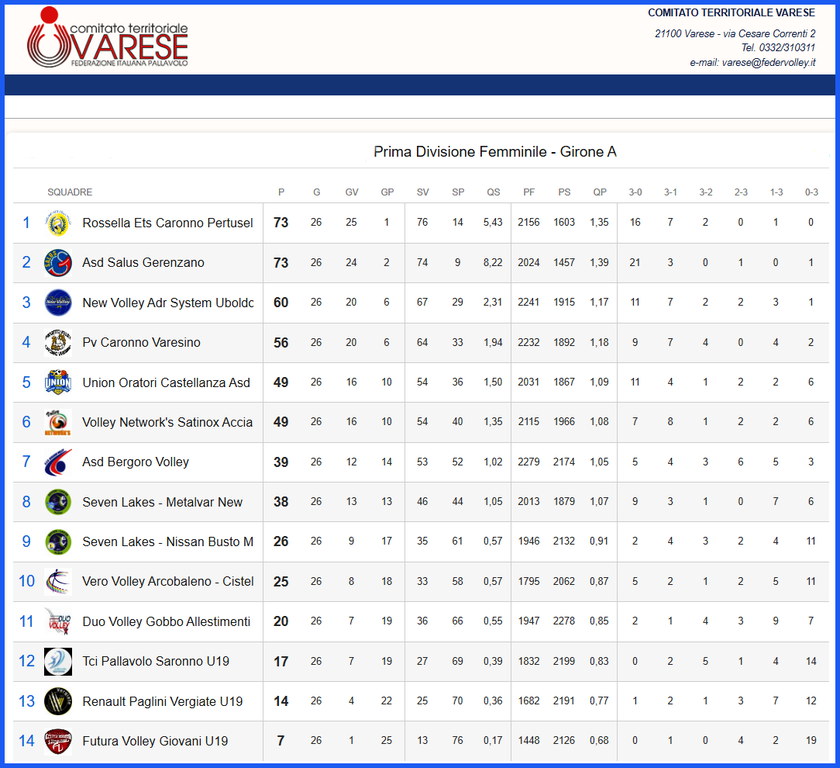Viewport: 840px width, 768px height.
Task: Click the Renault Paglini Vergiate U19 logo
Action: (x=58, y=701)
